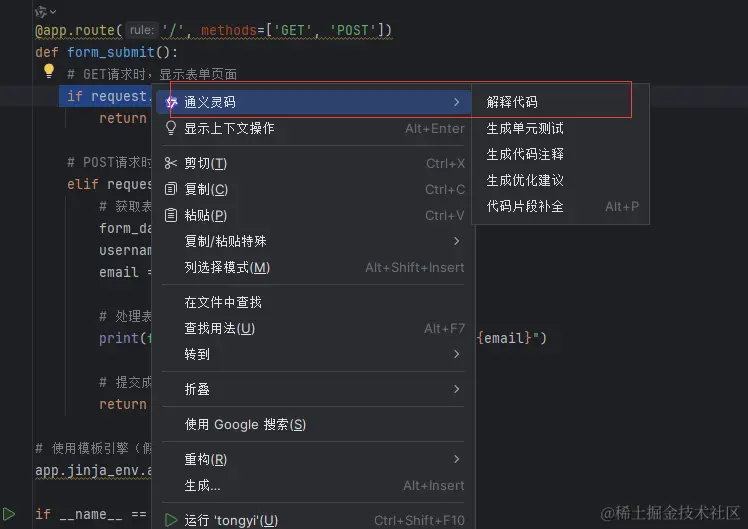Open the 折叠 submenu
The image size is (748, 529).
point(313,389)
